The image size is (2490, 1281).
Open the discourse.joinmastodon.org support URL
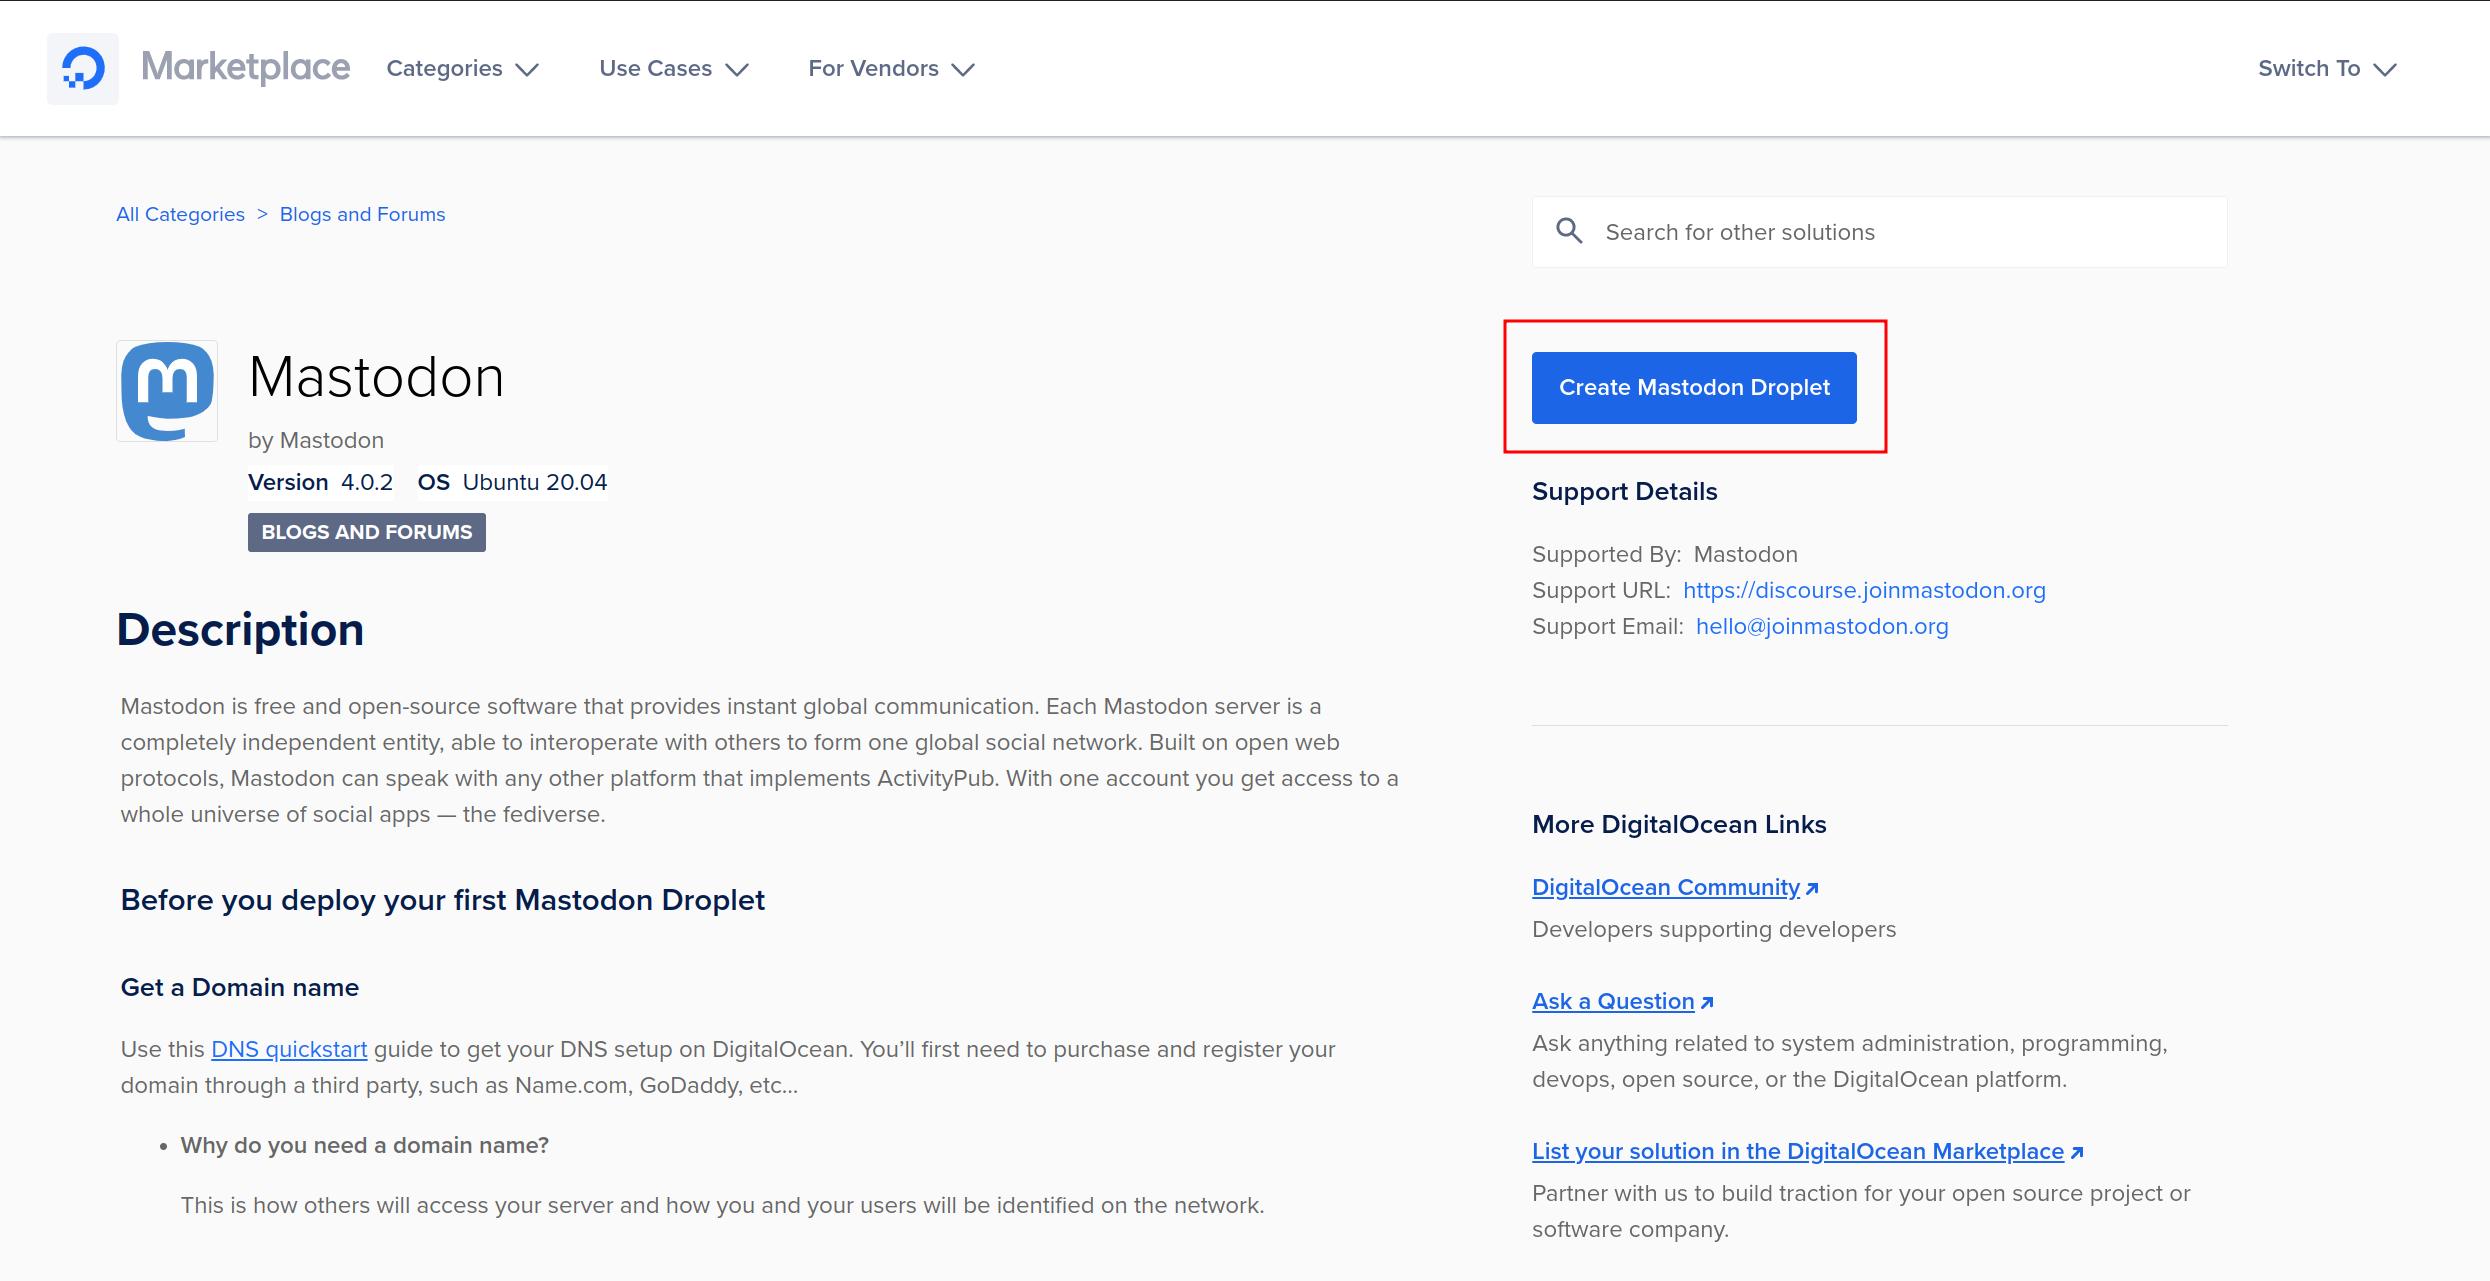(x=1864, y=590)
